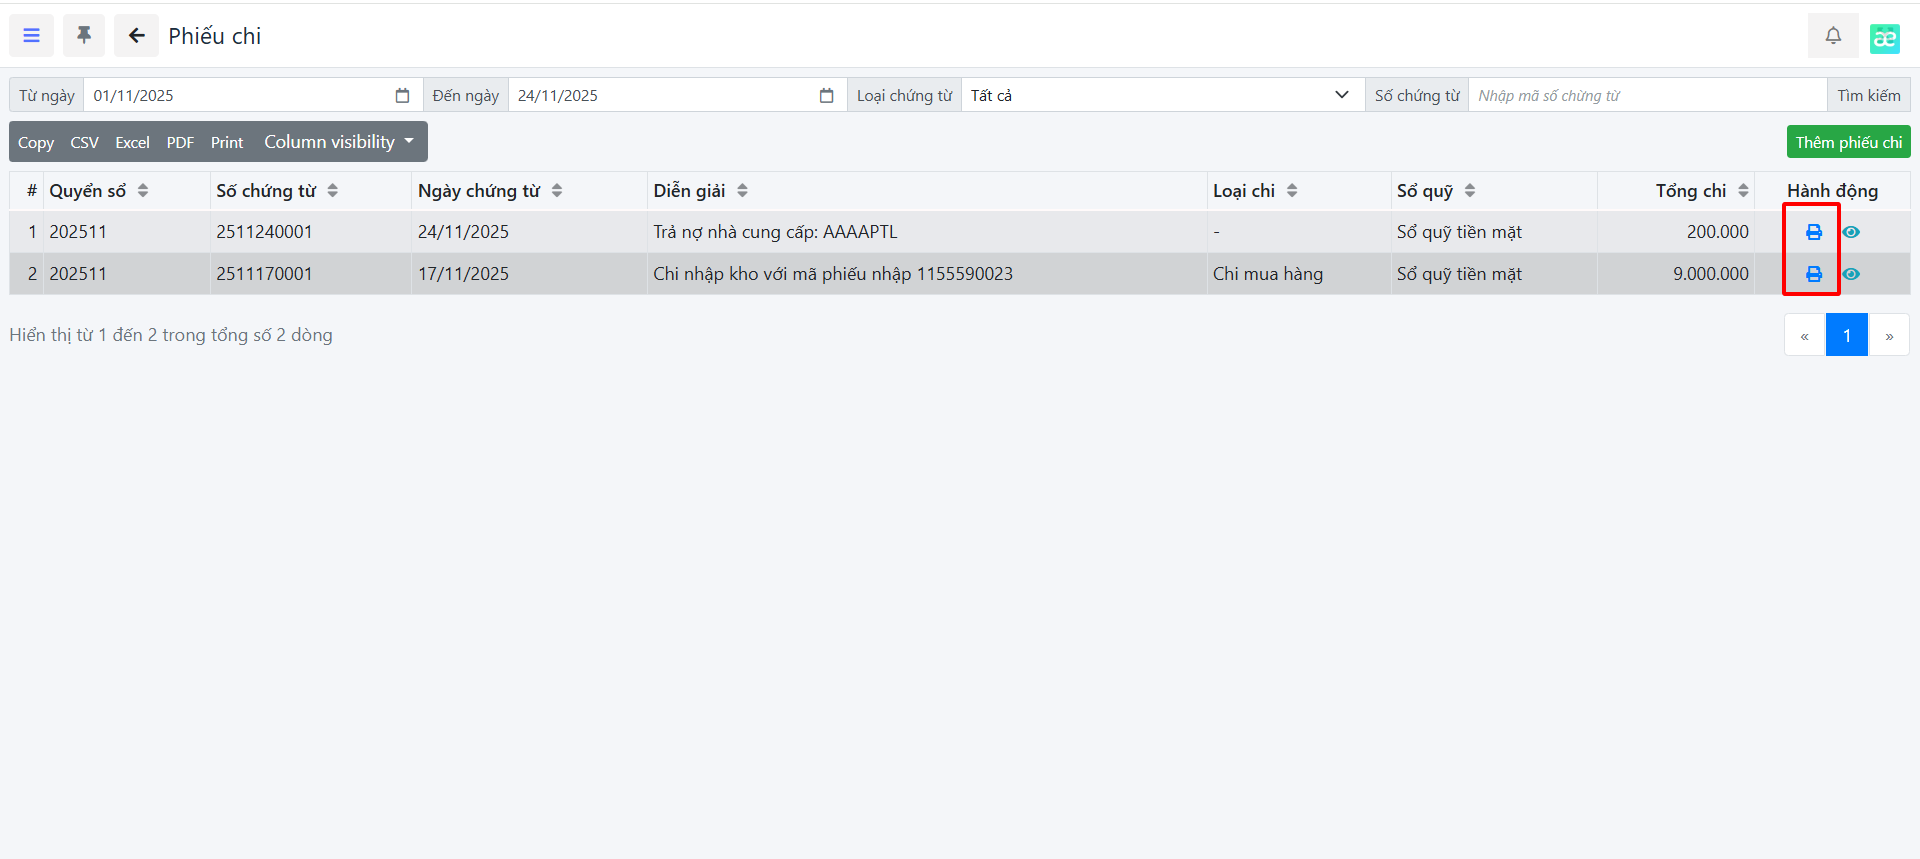
Task: Click the Thêm phiếu chi button
Action: pos(1848,142)
